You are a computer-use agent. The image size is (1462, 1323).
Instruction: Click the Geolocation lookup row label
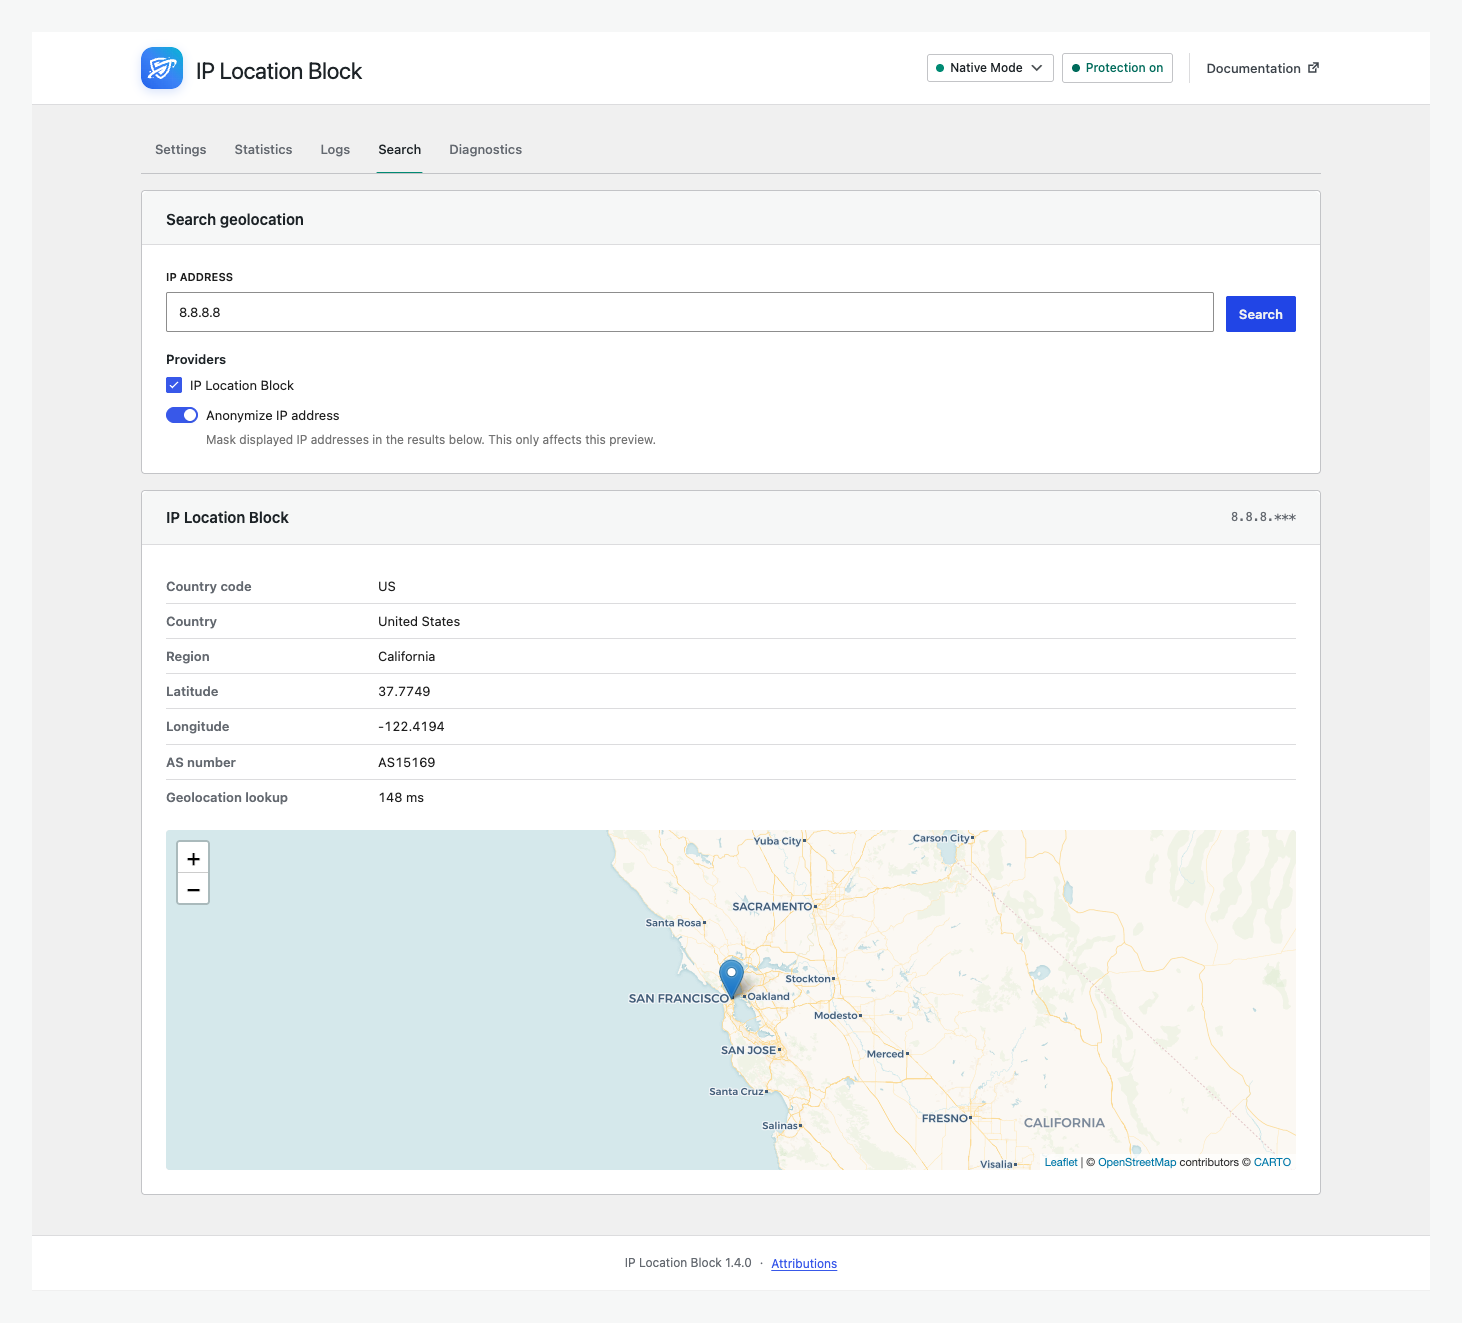[x=227, y=797]
